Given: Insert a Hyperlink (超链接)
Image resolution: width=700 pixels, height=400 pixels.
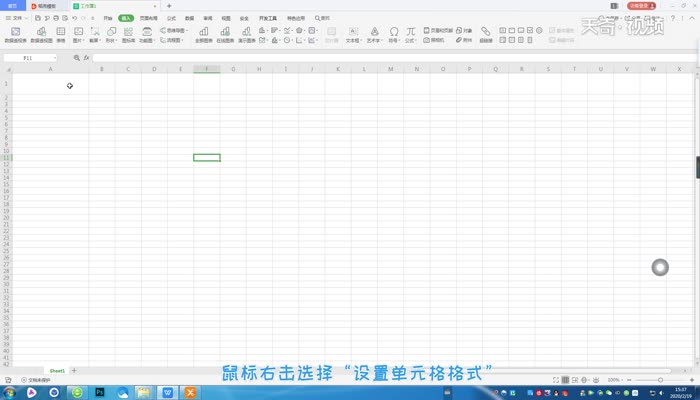Looking at the screenshot, I should [486, 34].
